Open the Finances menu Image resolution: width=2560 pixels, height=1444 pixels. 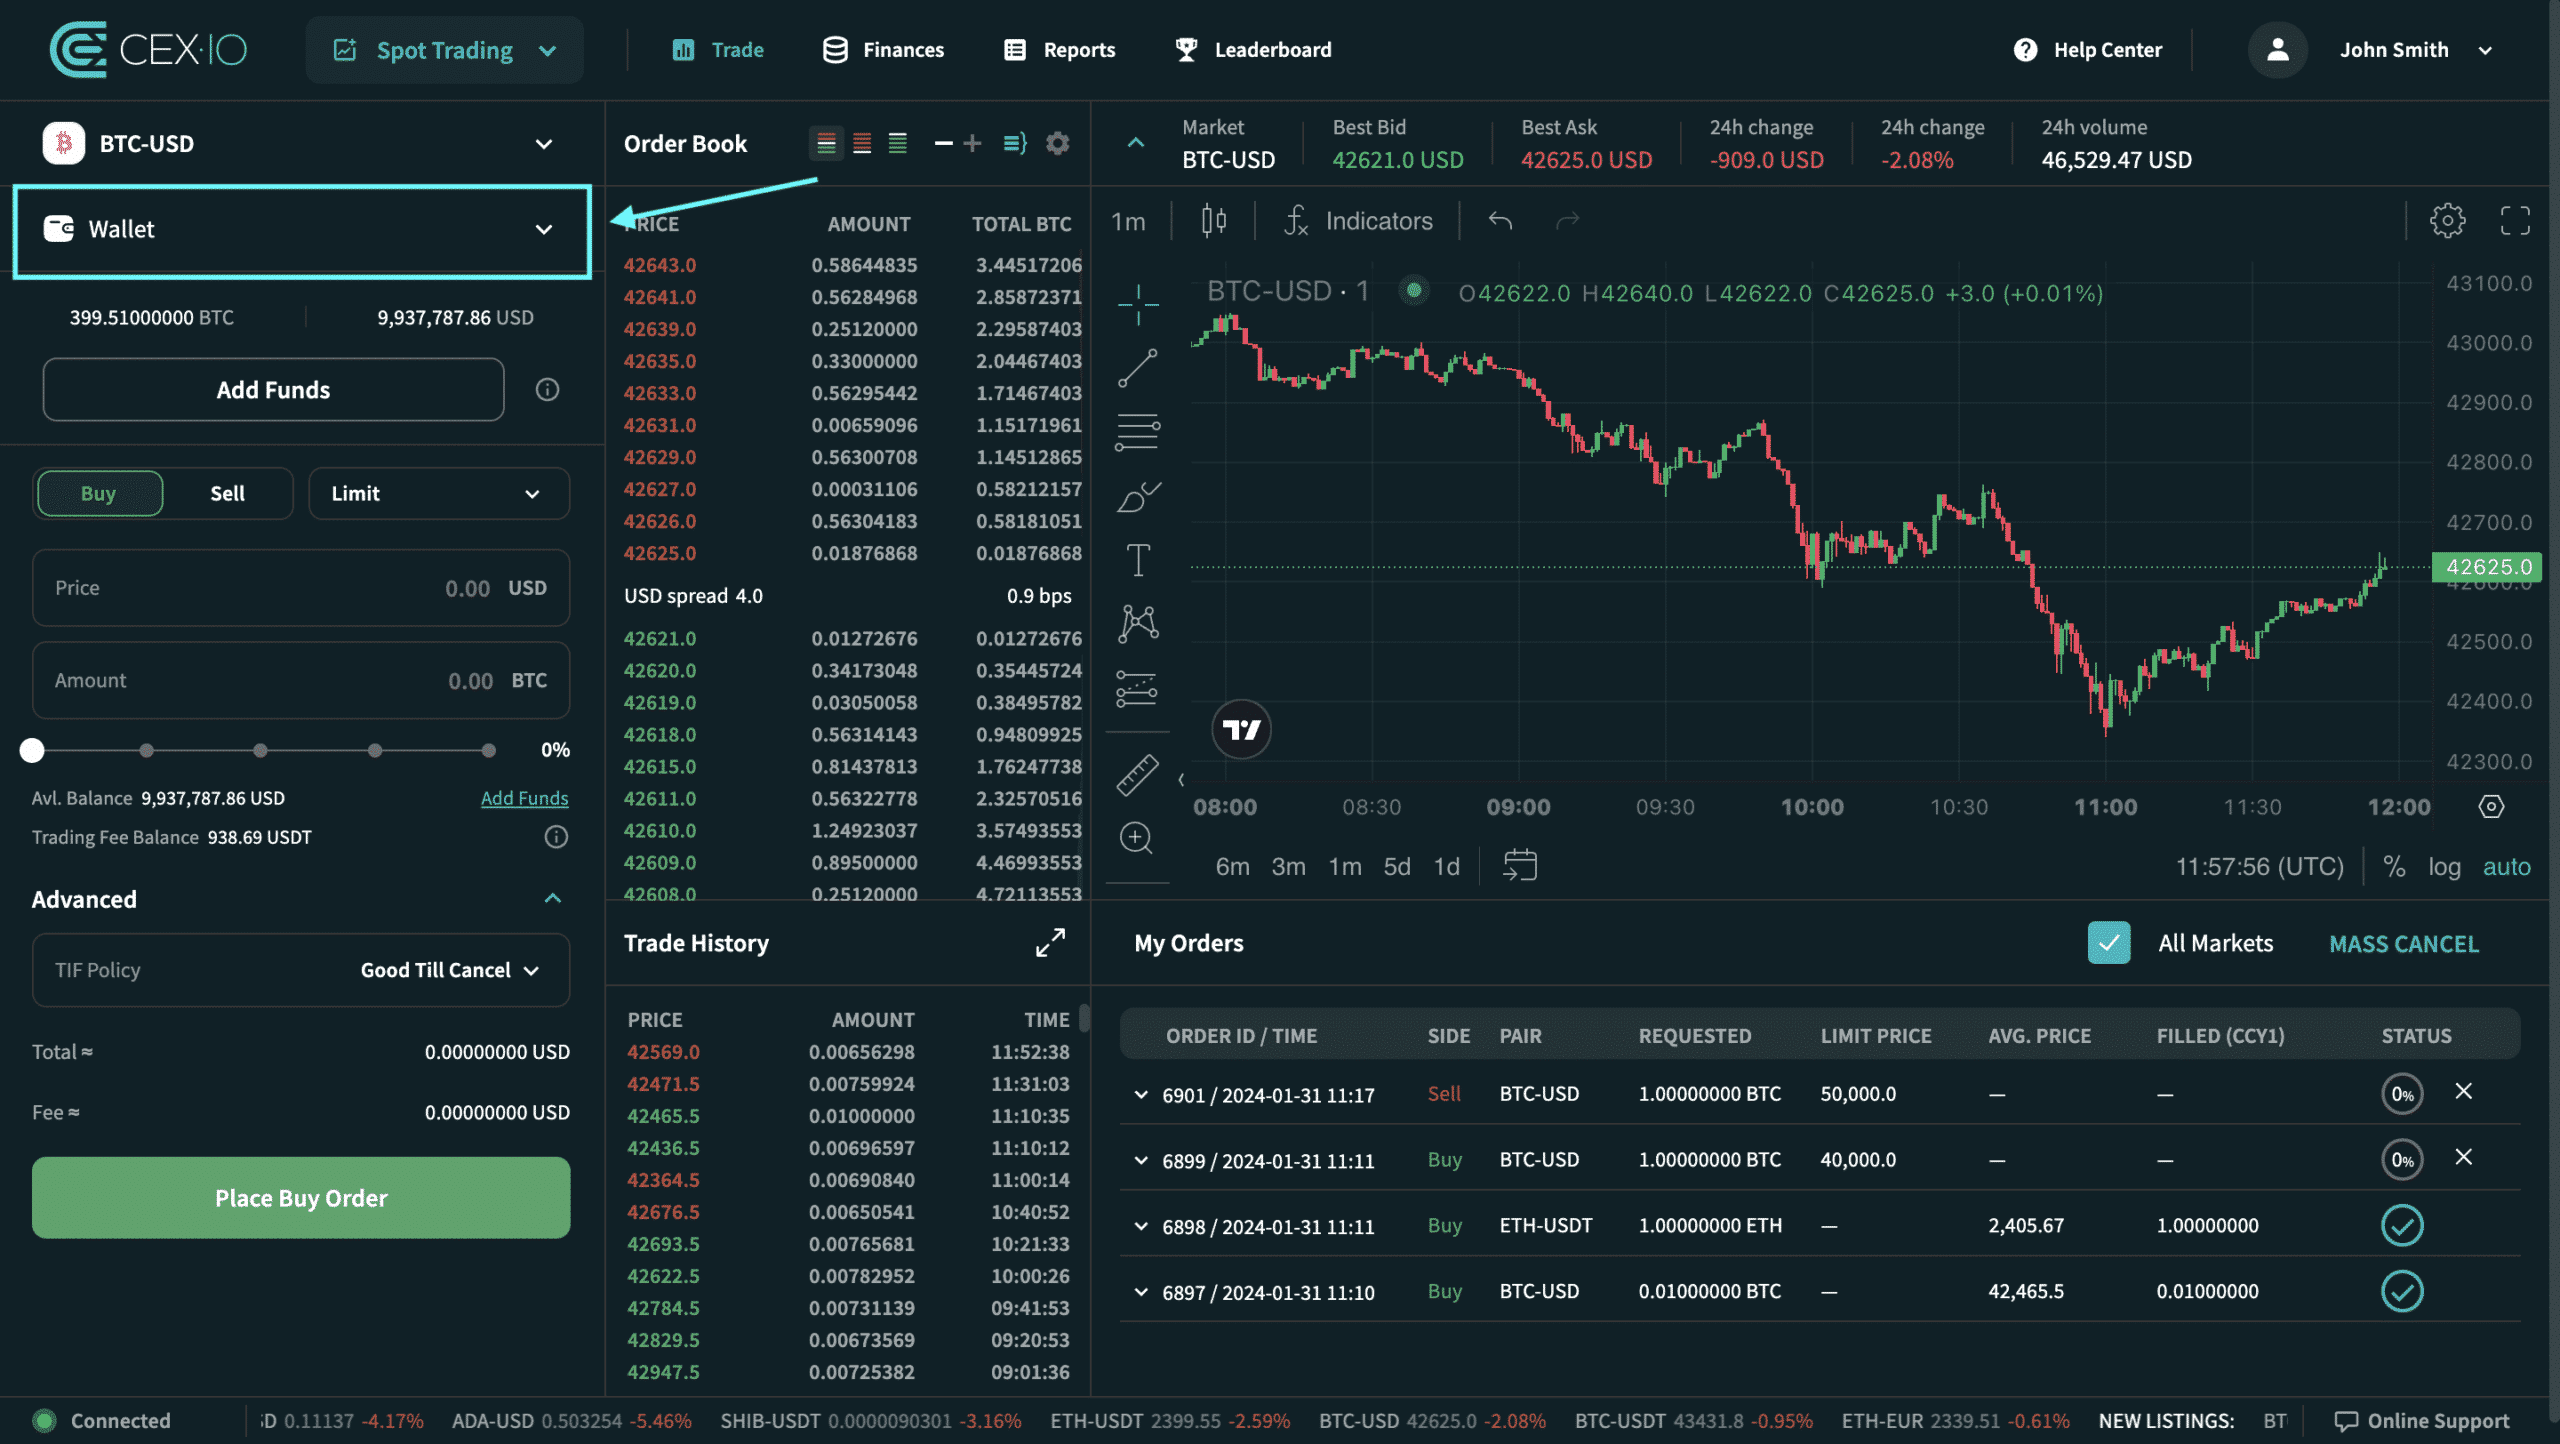883,49
